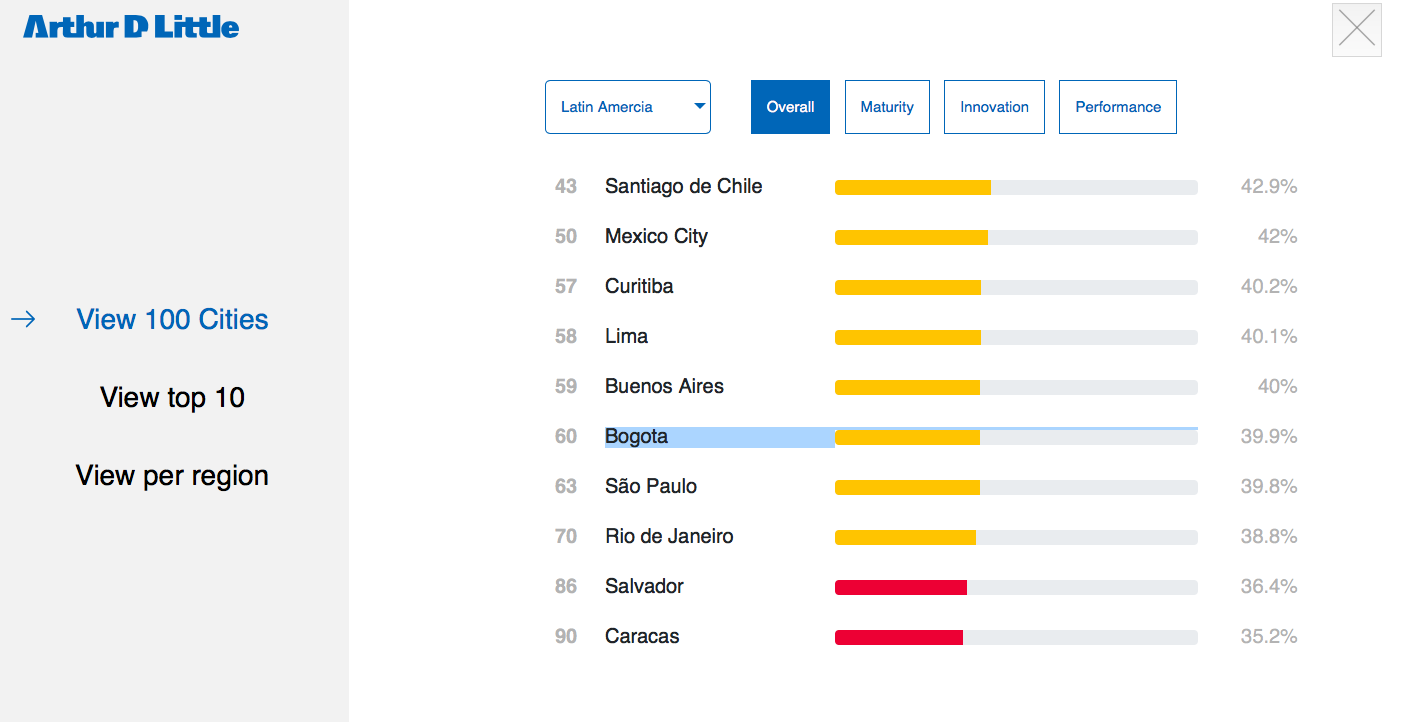Image resolution: width=1401 pixels, height=722 pixels.
Task: Click the Lima city entry
Action: (626, 336)
